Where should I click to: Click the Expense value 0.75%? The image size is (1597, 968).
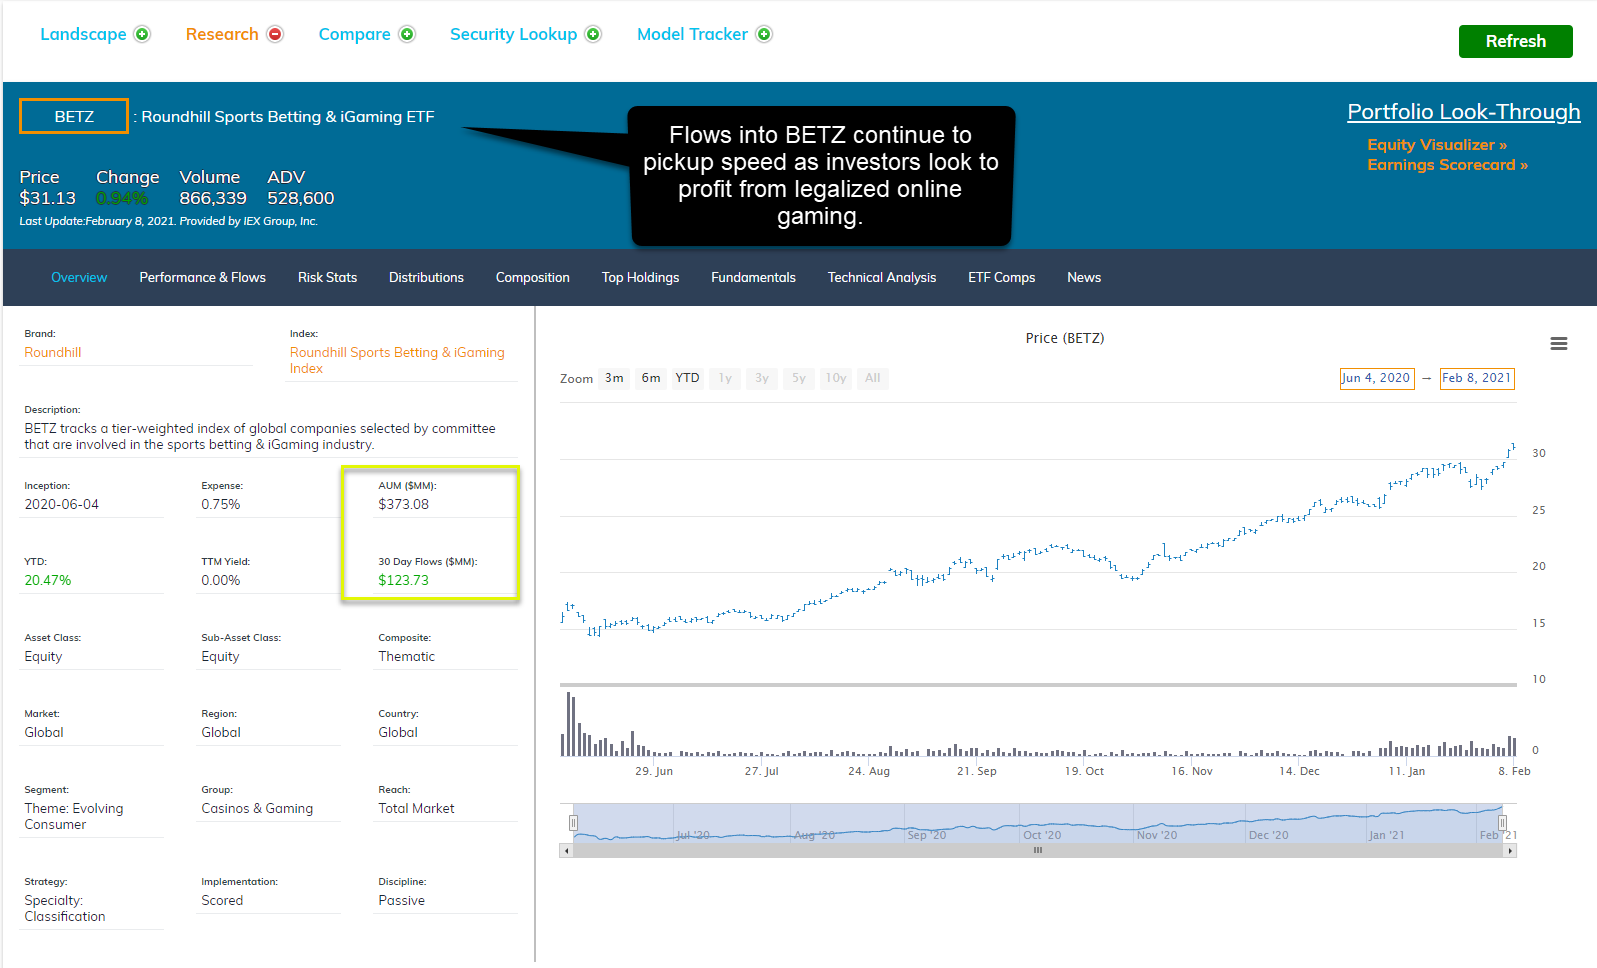click(221, 505)
